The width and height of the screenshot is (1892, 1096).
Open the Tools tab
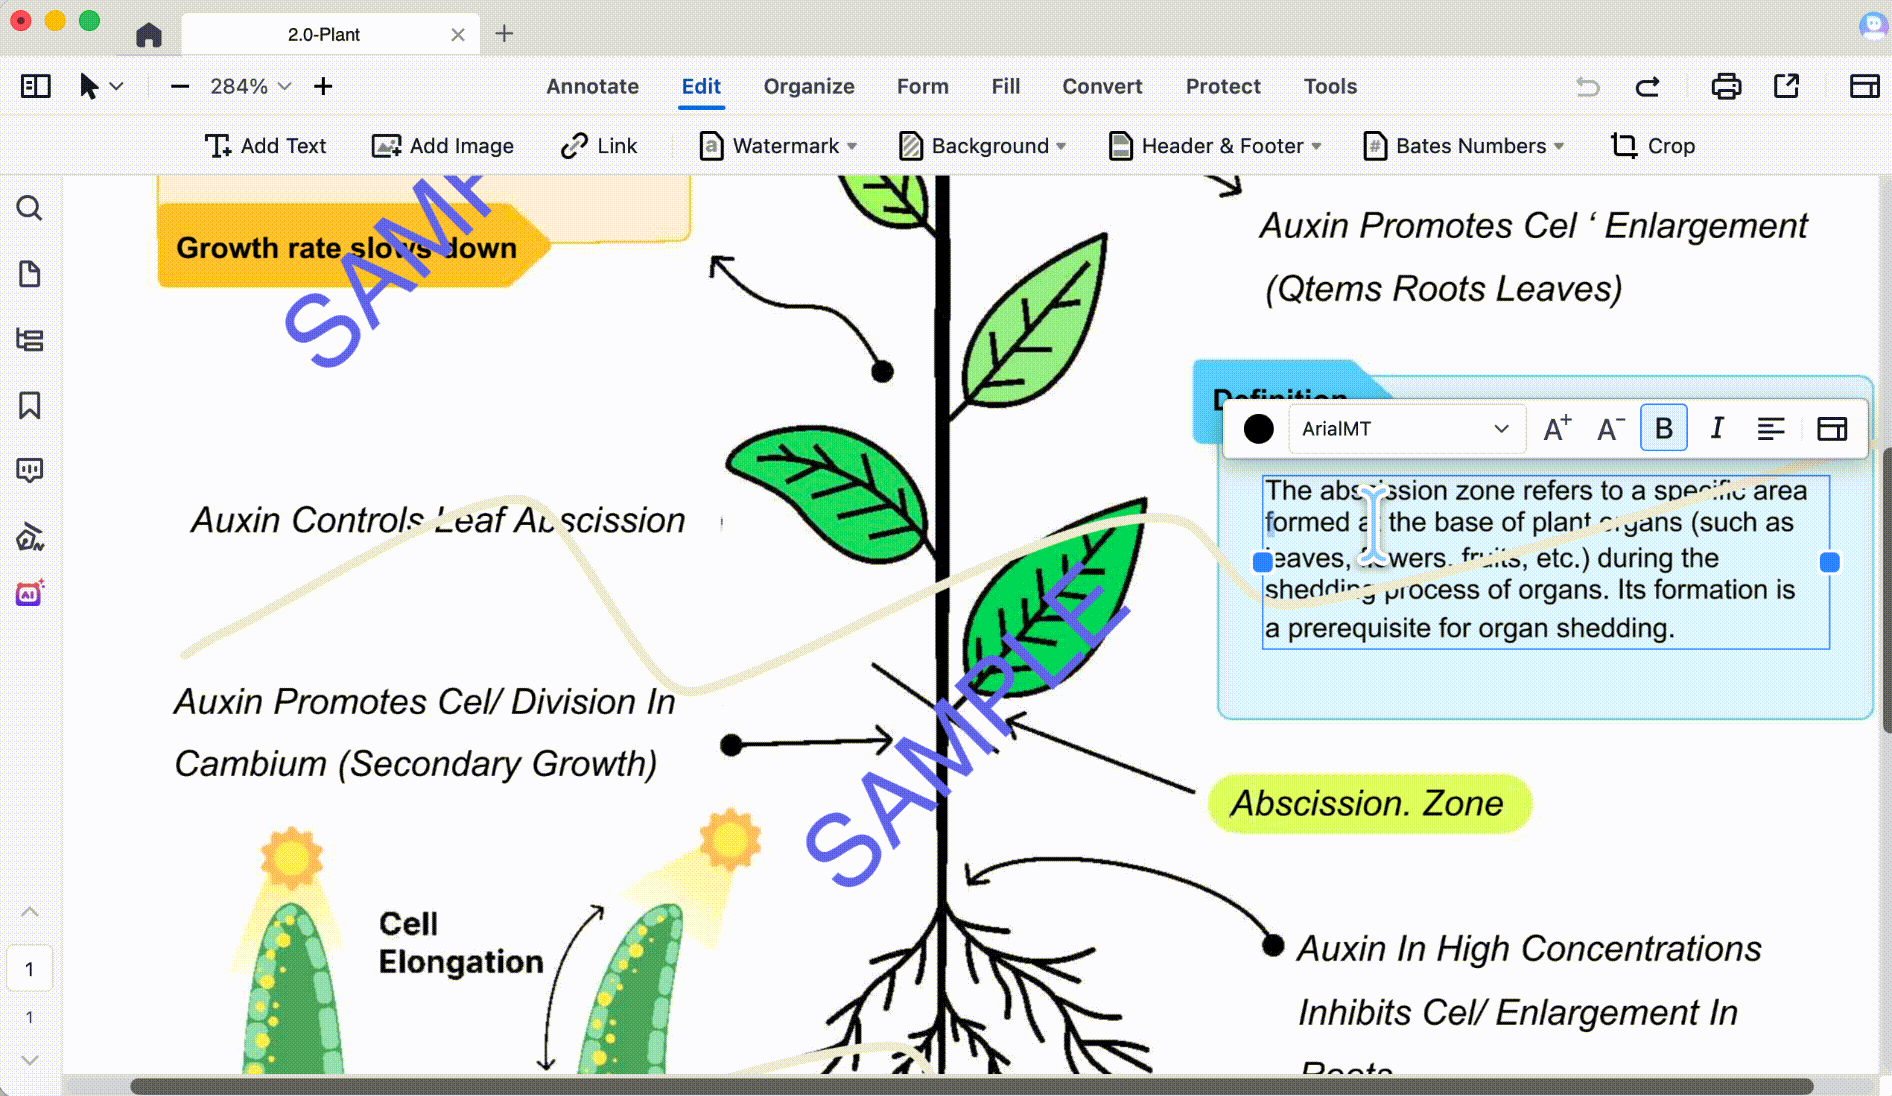point(1330,86)
